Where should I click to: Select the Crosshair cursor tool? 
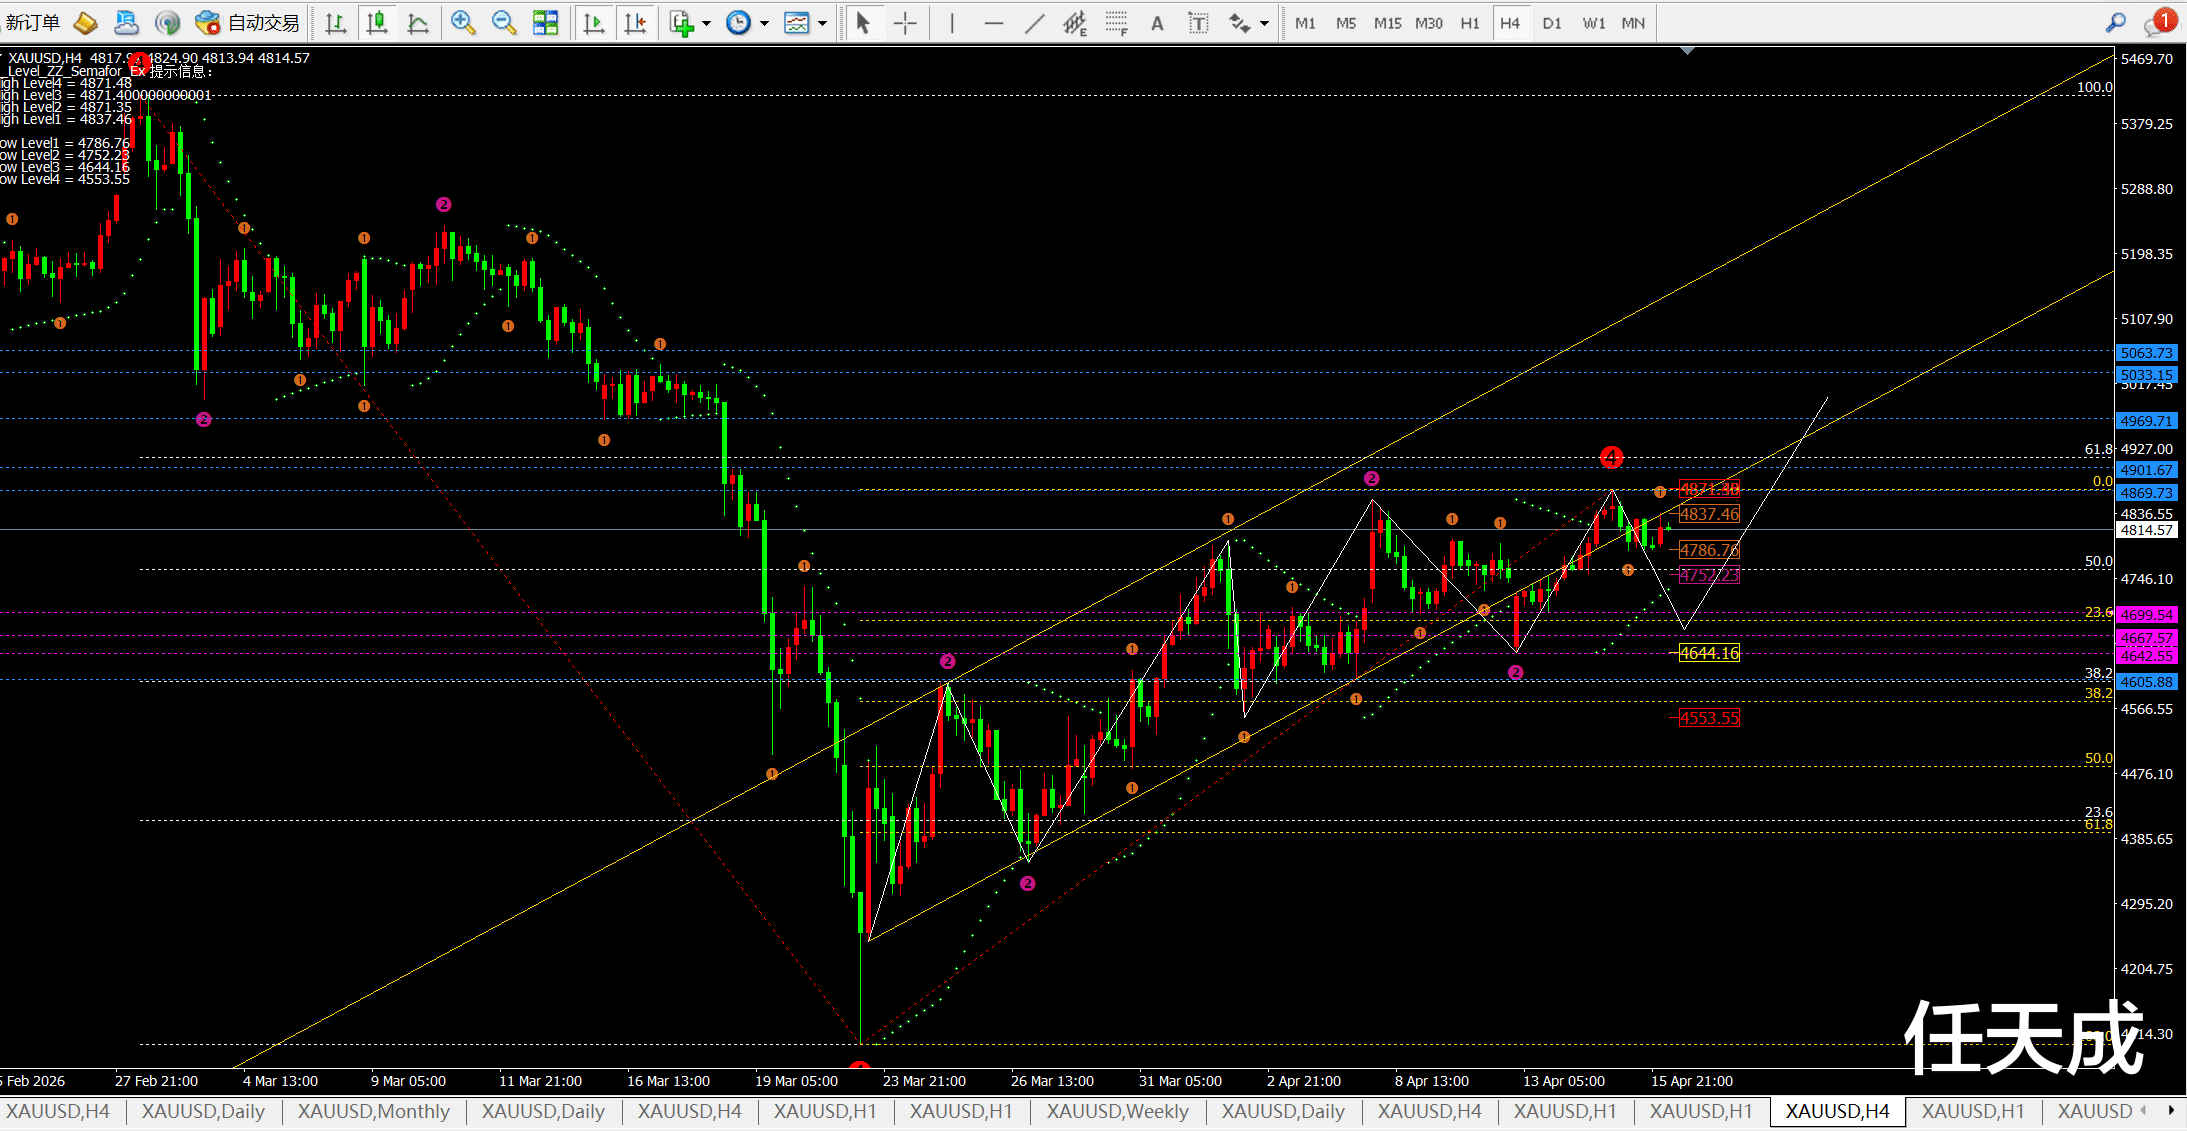[x=905, y=23]
